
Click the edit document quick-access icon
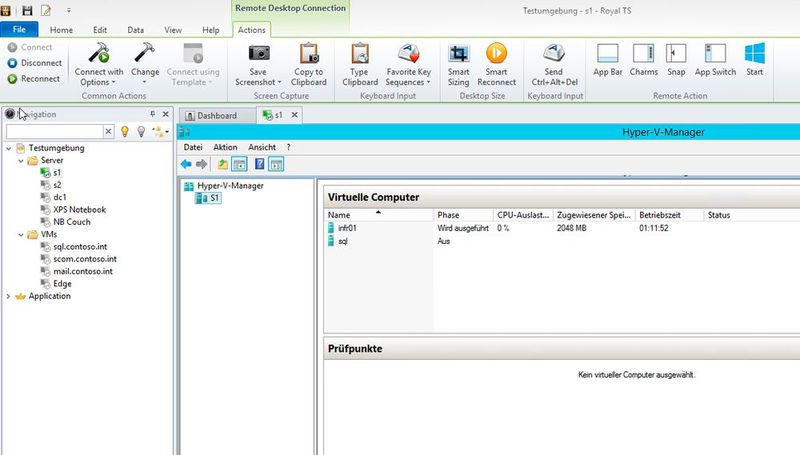[x=46, y=10]
